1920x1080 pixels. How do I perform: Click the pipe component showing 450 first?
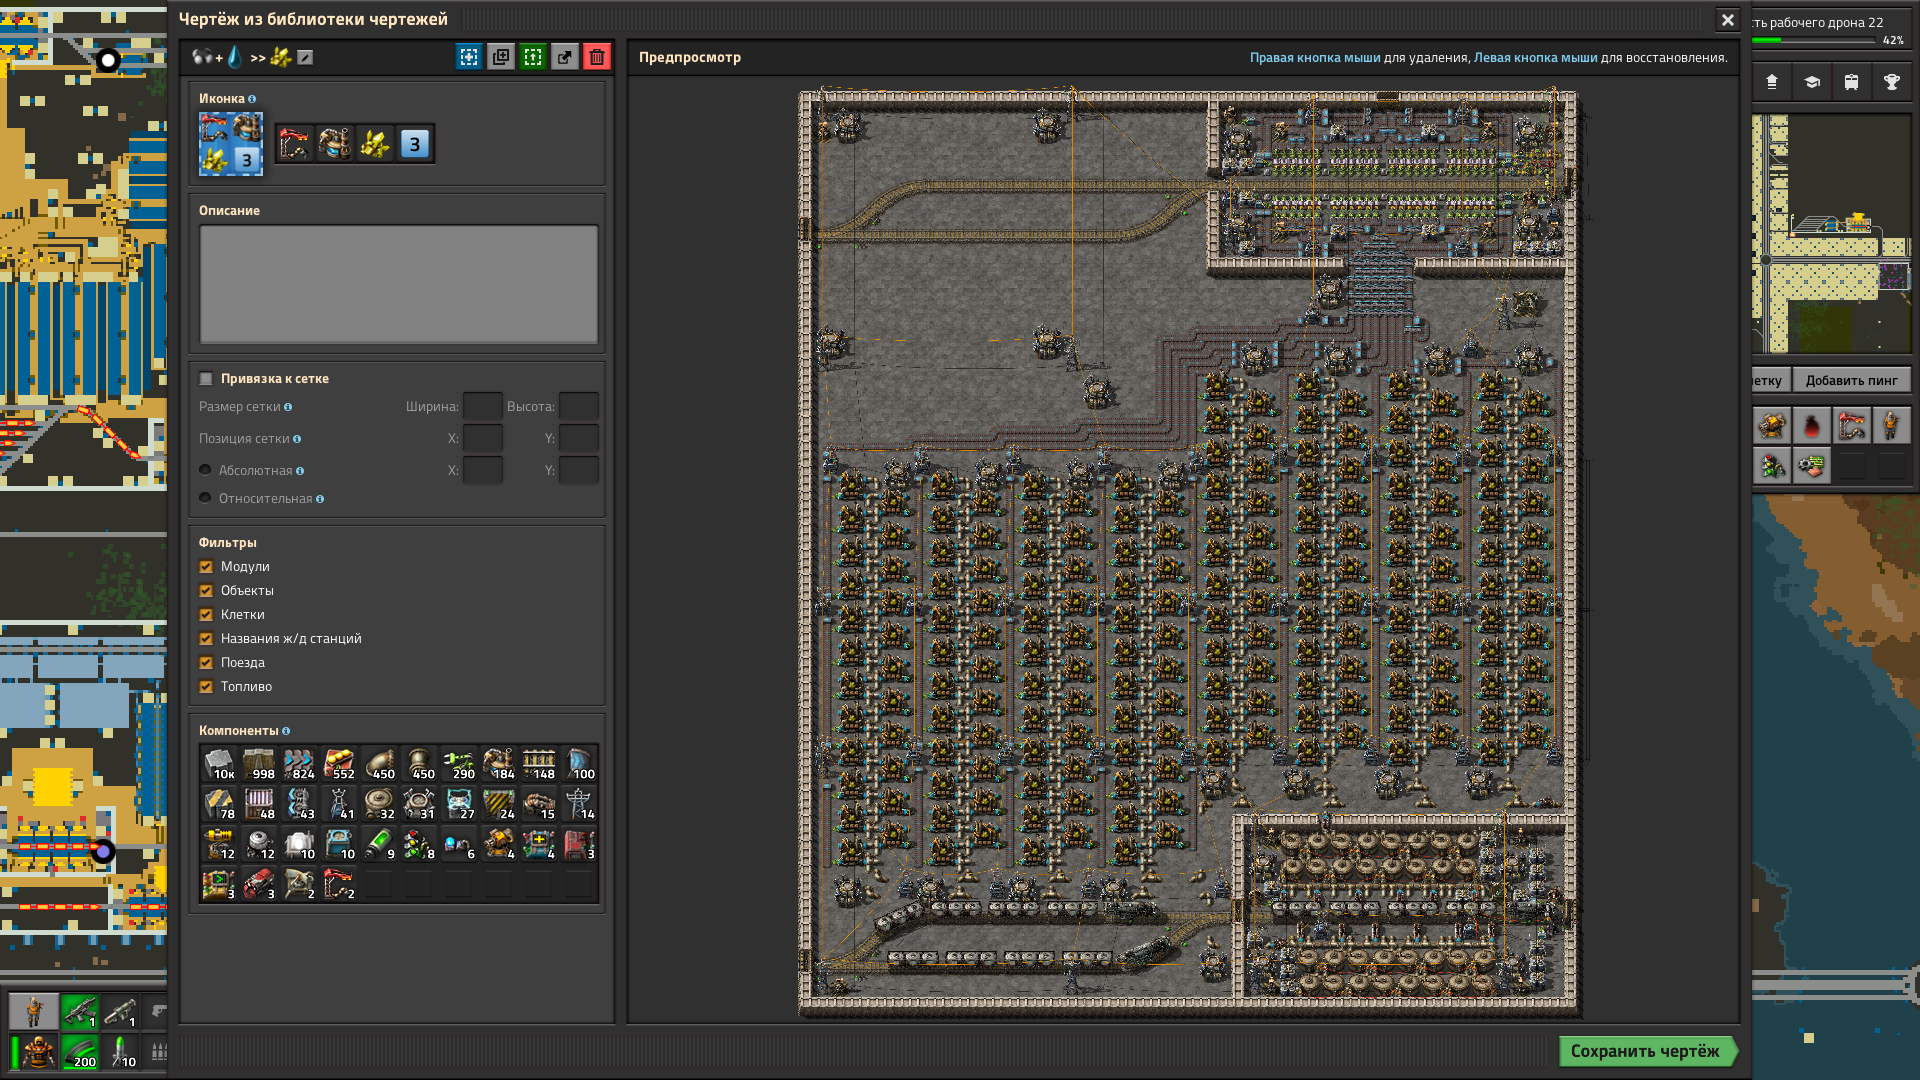click(379, 764)
